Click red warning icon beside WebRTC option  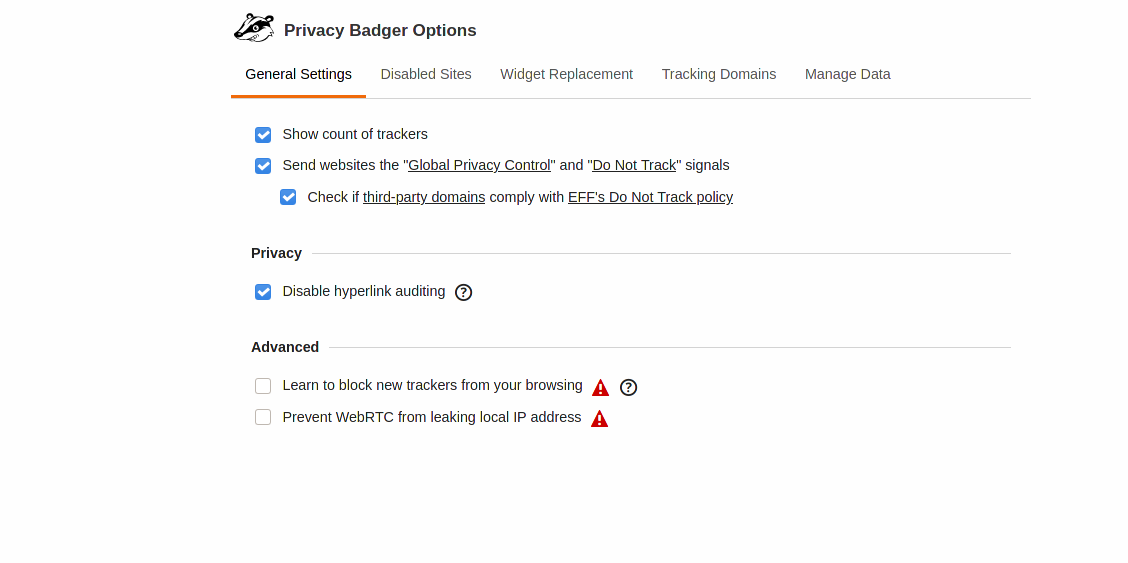(599, 418)
